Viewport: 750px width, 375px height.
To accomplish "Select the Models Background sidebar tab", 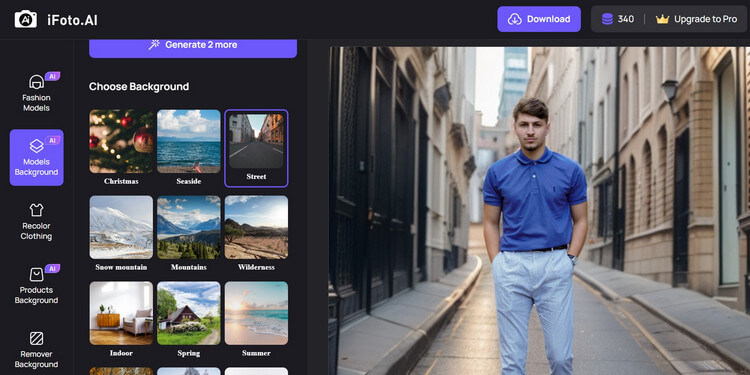I will pyautogui.click(x=36, y=157).
